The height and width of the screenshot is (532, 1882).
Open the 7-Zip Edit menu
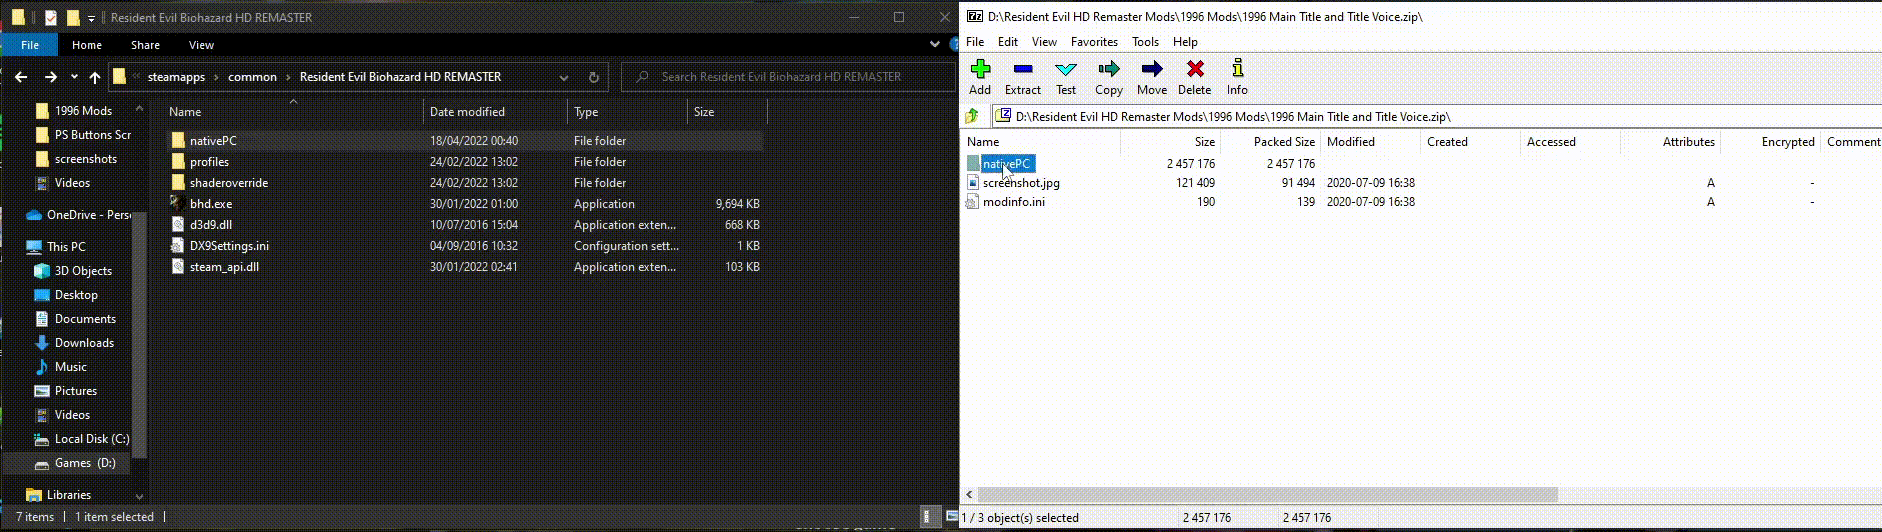[1008, 42]
